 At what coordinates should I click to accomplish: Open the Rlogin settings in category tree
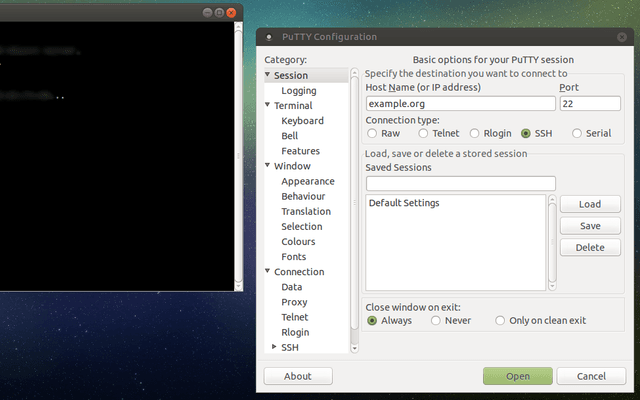point(295,332)
